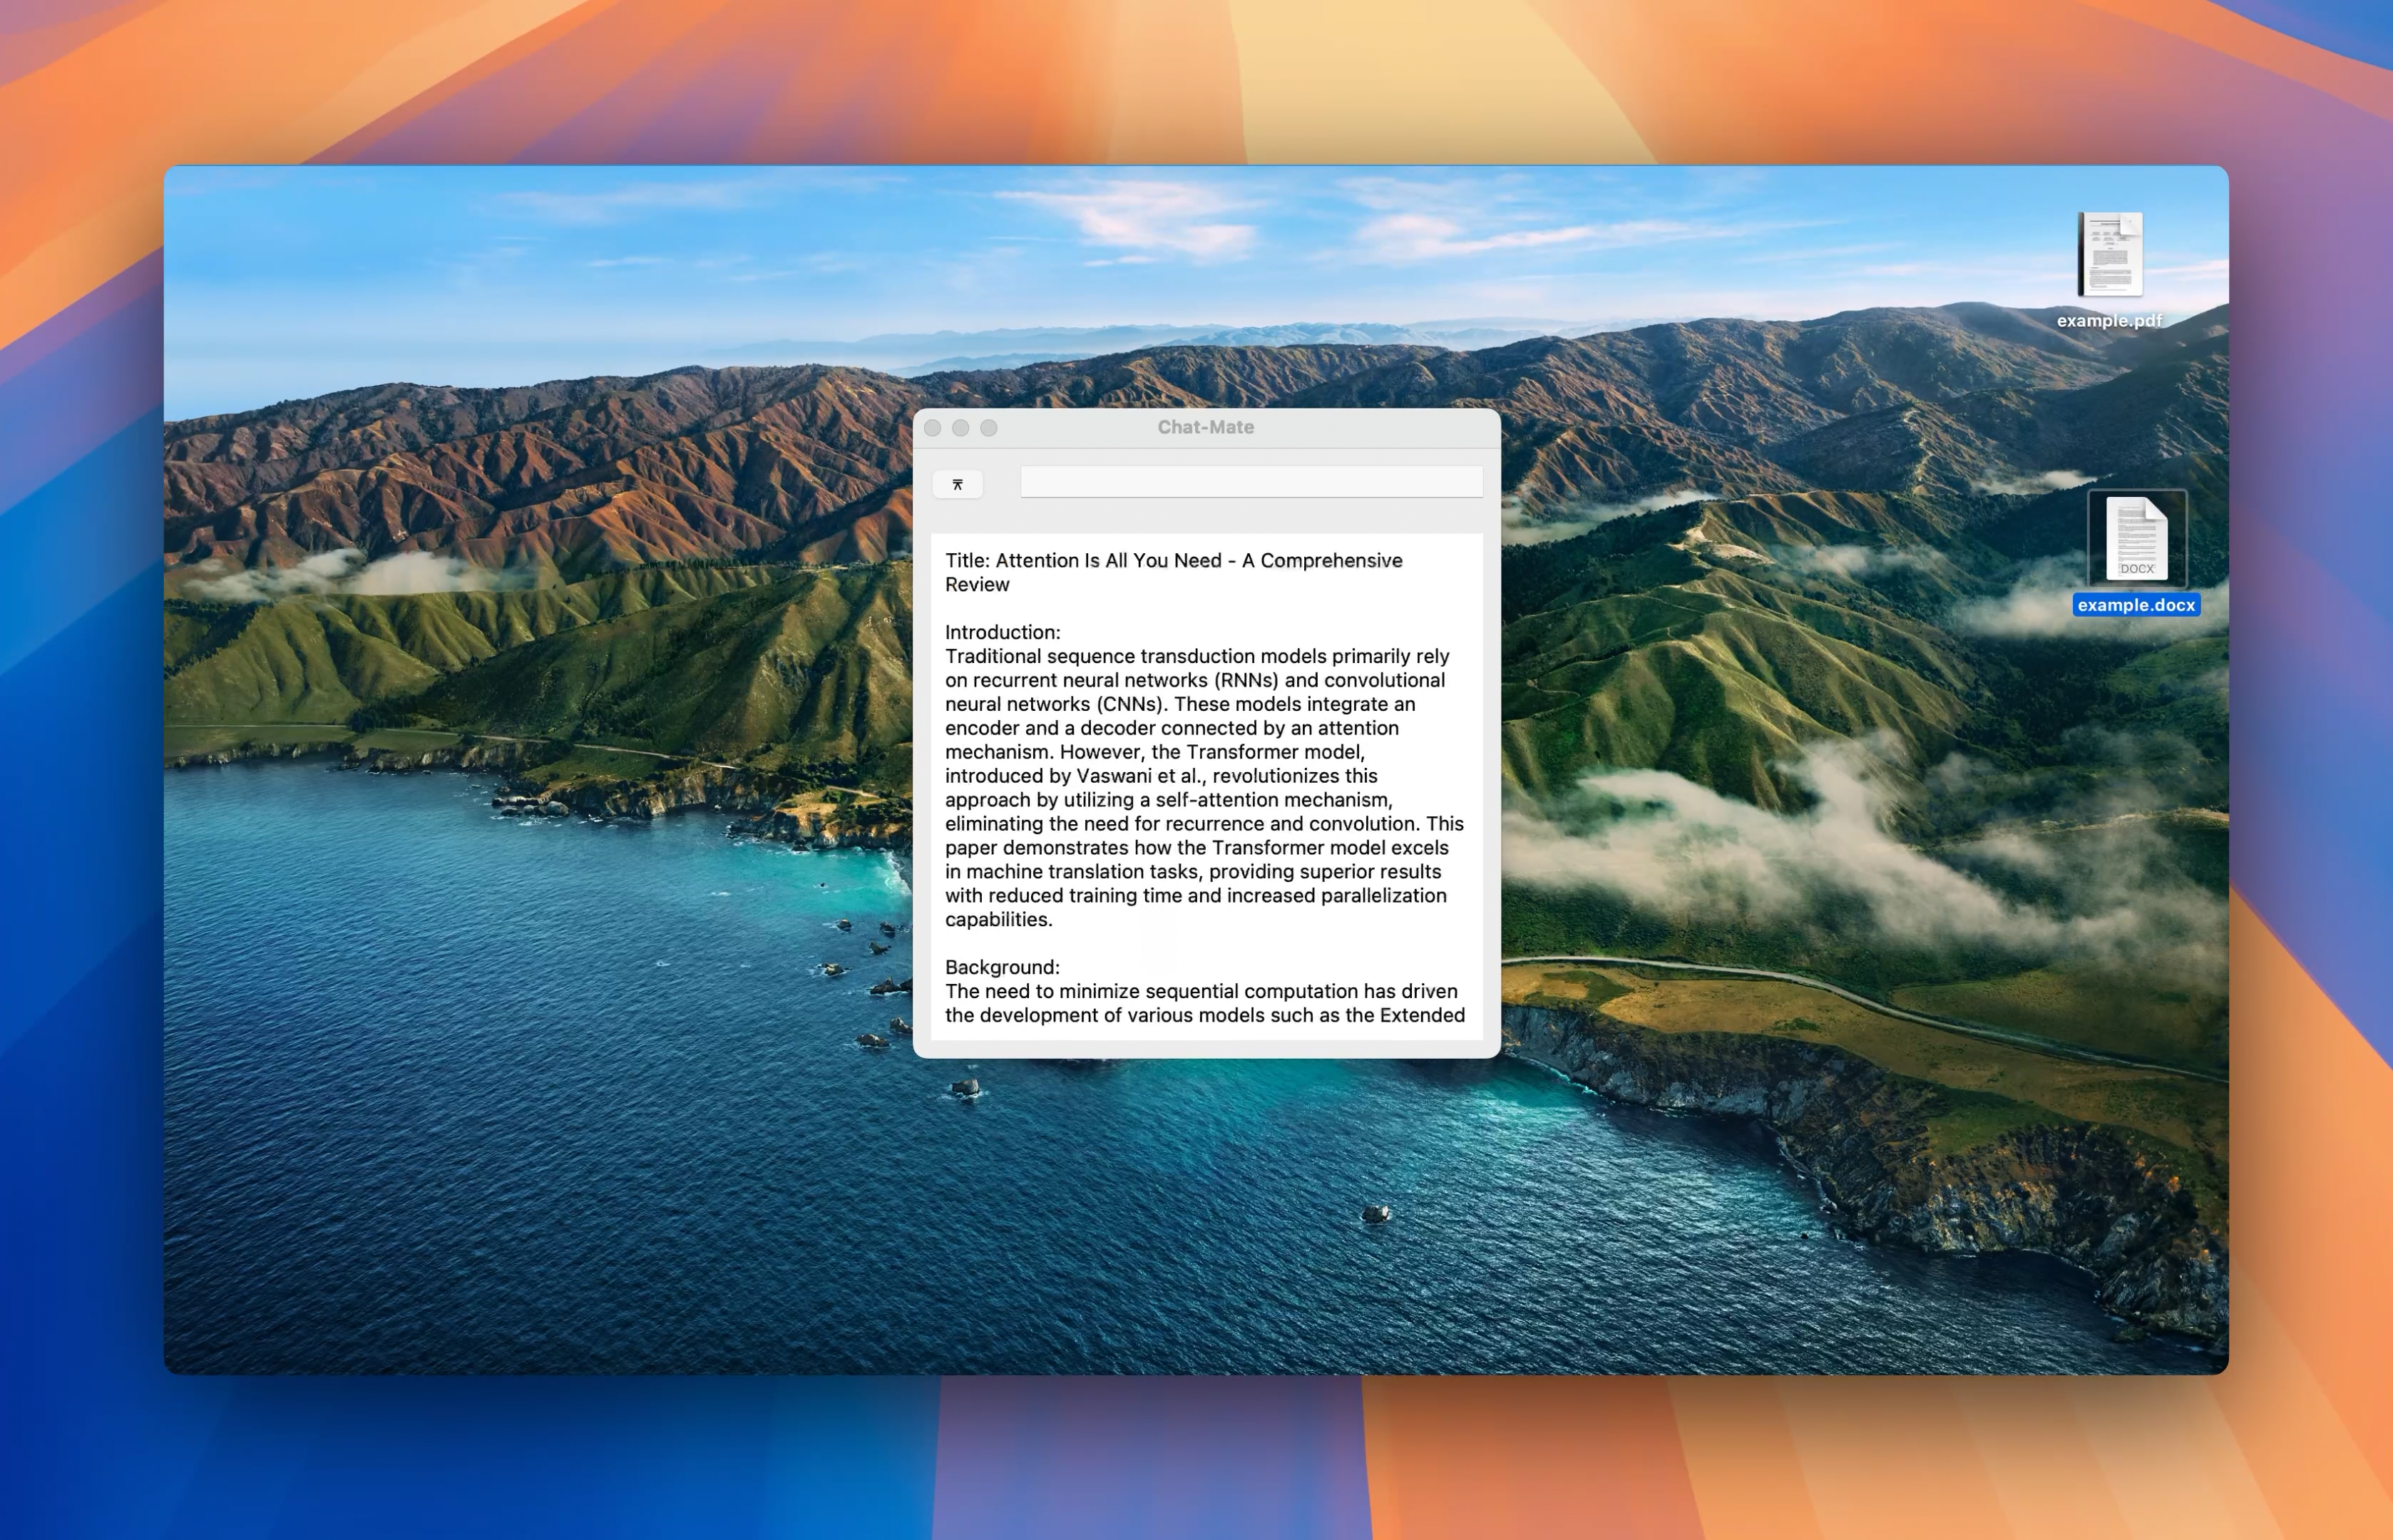Minimize the Chat-Mate window
This screenshot has width=2393, height=1540.
tap(961, 428)
